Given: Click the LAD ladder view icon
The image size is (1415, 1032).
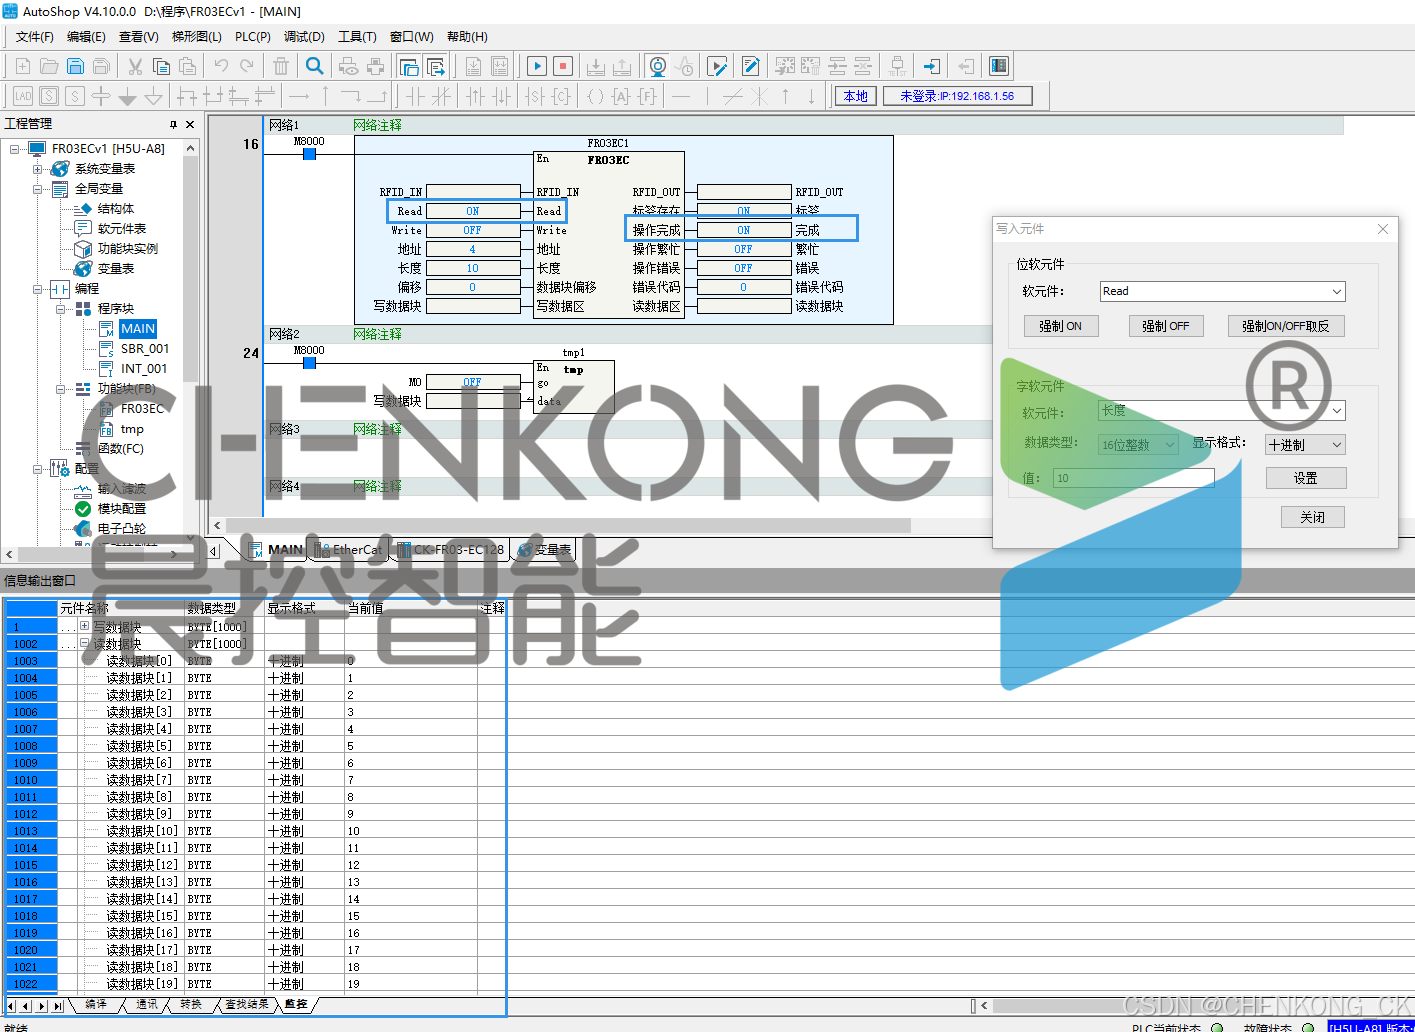Looking at the screenshot, I should coord(23,96).
